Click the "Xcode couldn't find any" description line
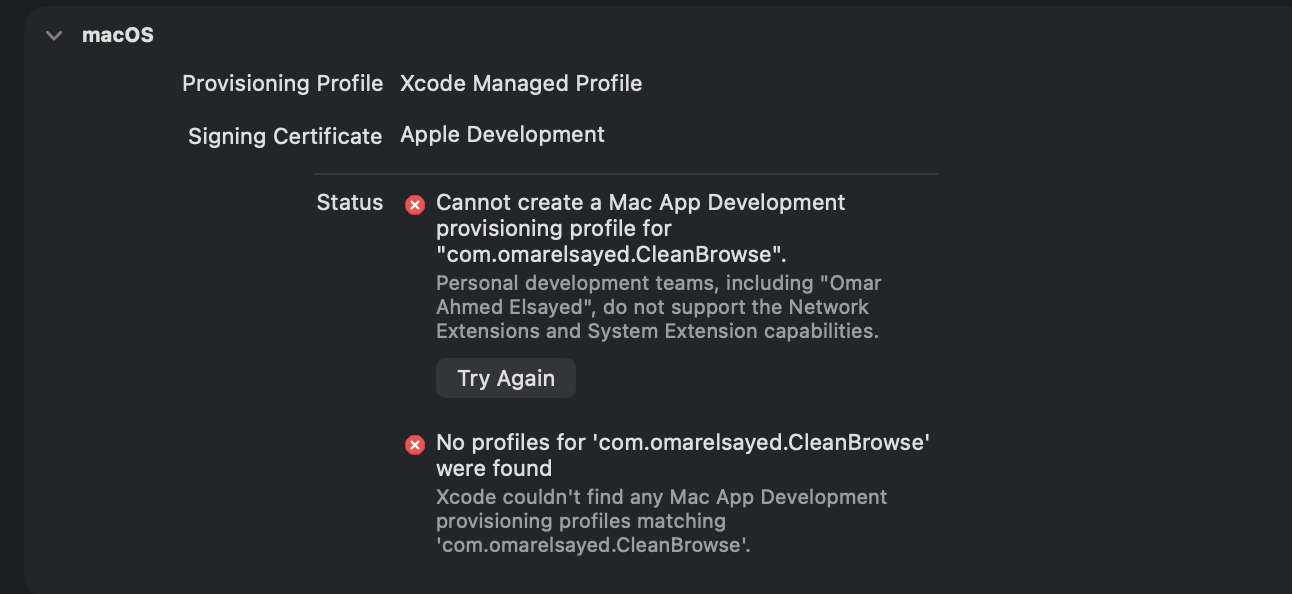The image size is (1292, 594). [x=661, y=497]
